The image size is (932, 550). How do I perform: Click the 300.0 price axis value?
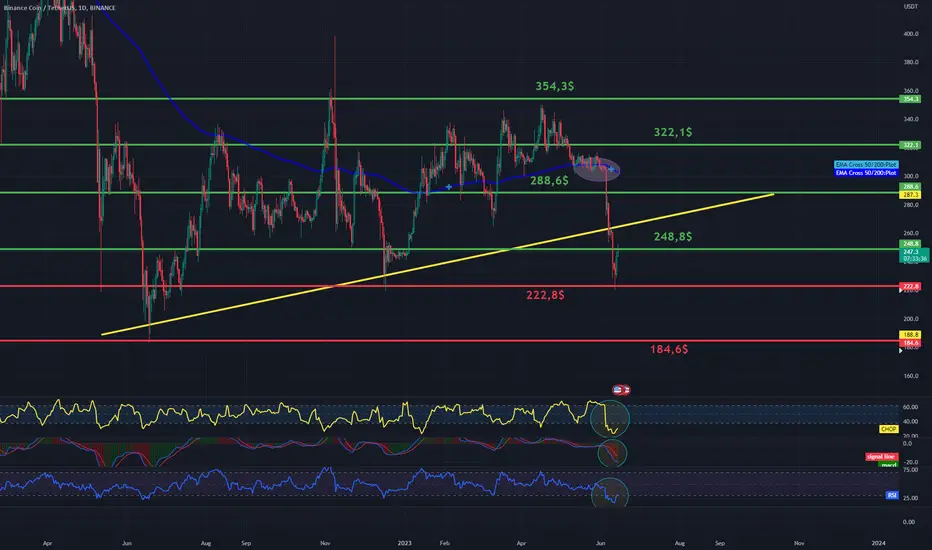pyautogui.click(x=911, y=177)
